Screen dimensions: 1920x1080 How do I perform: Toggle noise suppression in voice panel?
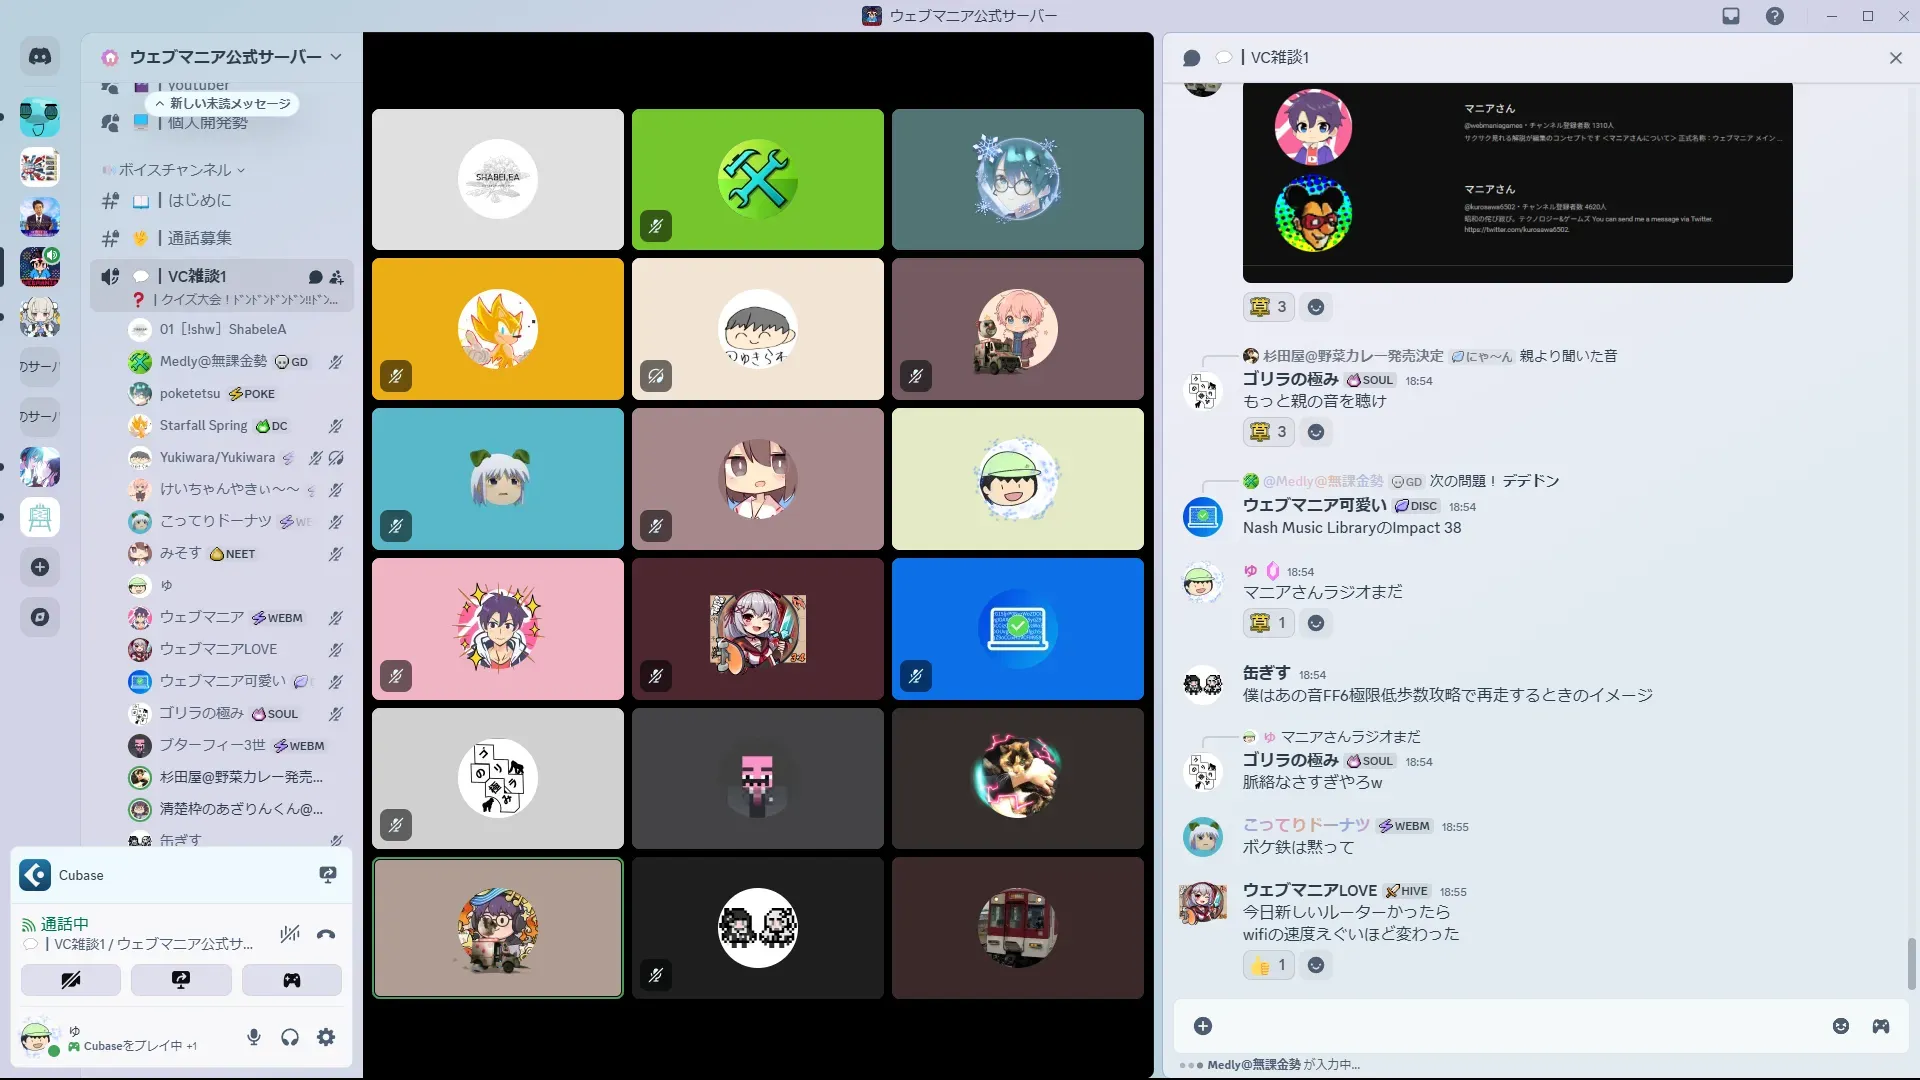pyautogui.click(x=290, y=935)
